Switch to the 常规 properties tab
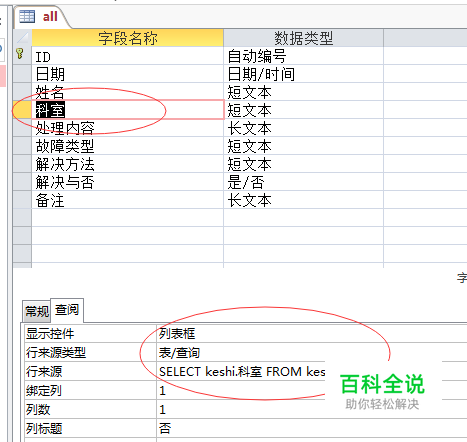Image resolution: width=467 pixels, height=442 pixels. 37,311
